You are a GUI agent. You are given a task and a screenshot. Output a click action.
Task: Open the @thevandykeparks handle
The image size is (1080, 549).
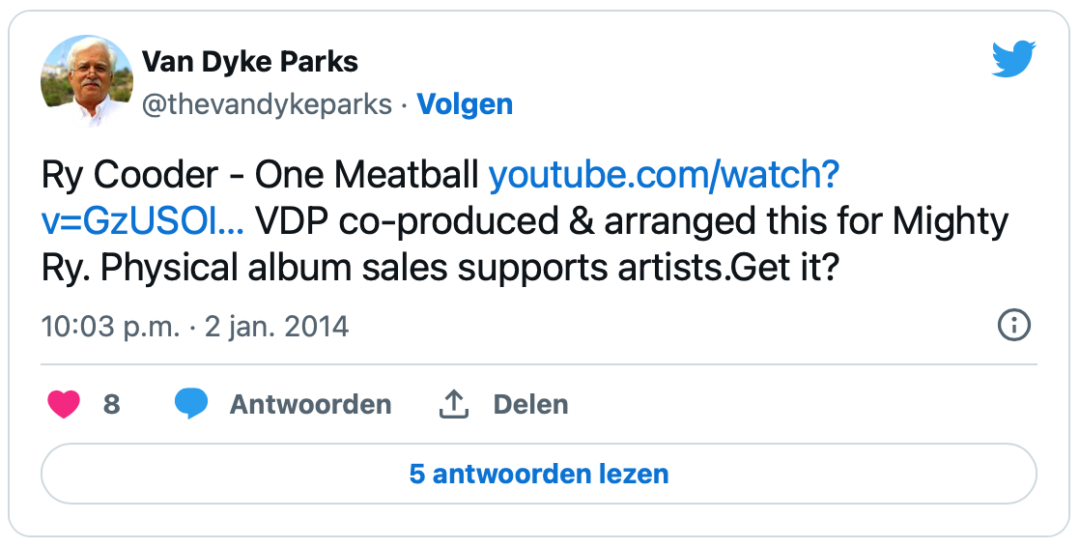click(267, 105)
